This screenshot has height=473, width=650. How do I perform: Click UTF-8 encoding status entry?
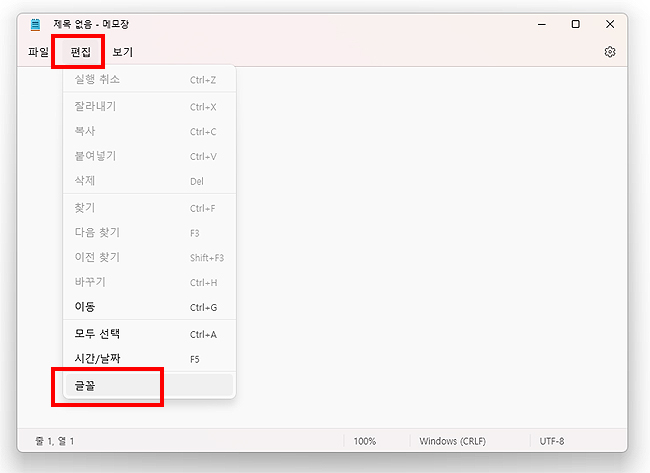tap(551, 441)
